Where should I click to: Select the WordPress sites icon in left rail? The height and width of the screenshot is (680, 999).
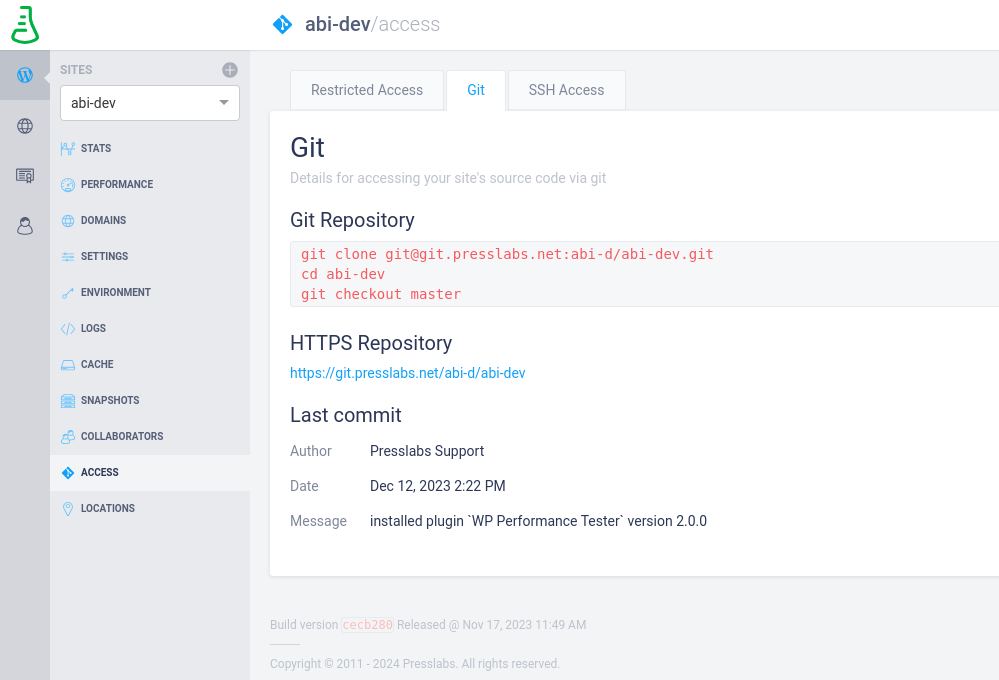[x=25, y=75]
